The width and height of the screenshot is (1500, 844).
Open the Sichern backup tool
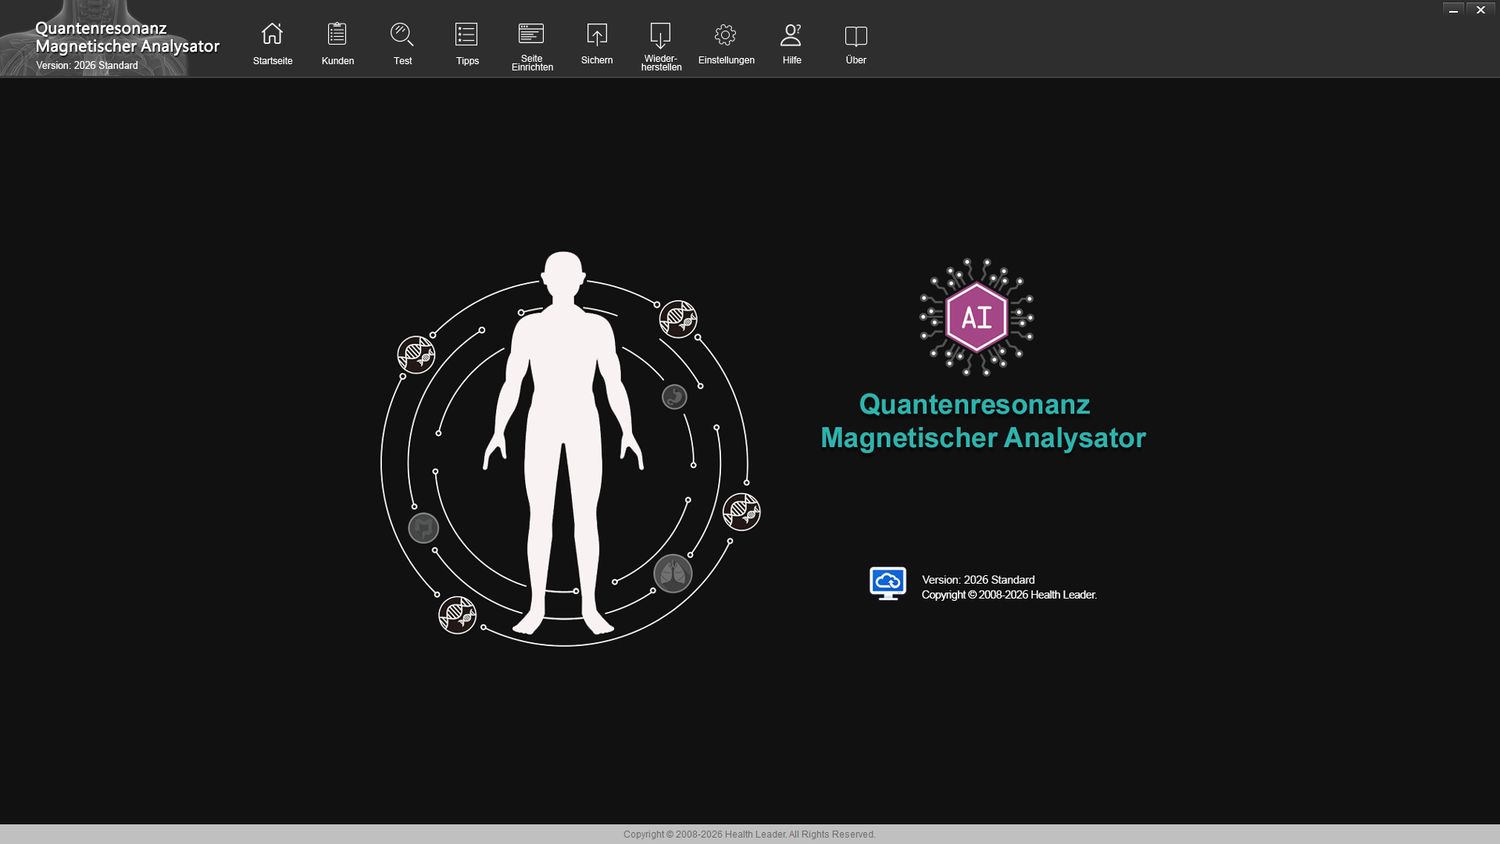[x=596, y=42]
